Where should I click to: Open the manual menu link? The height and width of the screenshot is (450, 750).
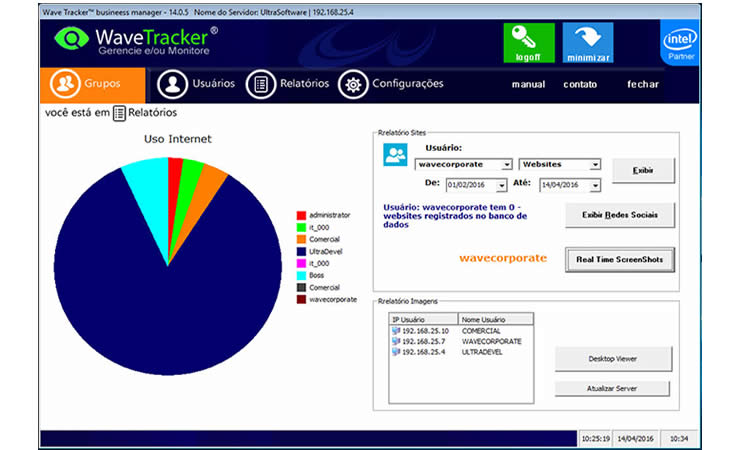point(528,85)
